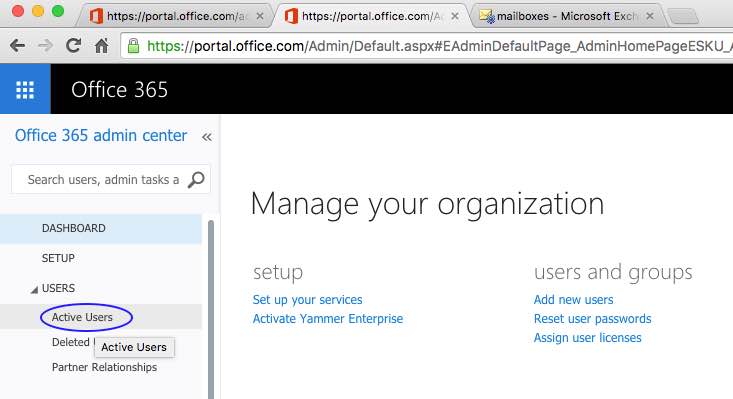
Task: Click the yellow minimize window button
Action: coord(38,11)
